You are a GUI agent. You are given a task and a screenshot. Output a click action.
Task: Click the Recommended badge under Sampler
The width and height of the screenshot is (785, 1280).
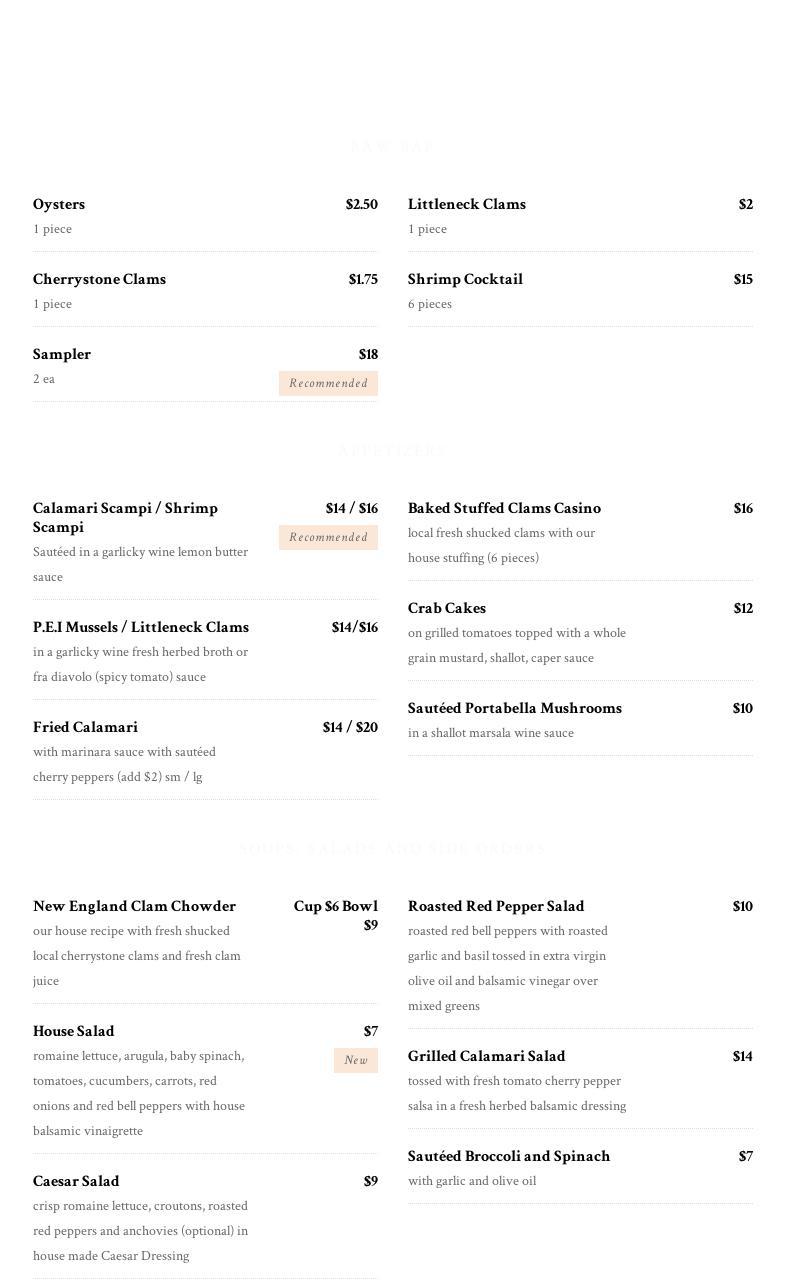tap(328, 383)
